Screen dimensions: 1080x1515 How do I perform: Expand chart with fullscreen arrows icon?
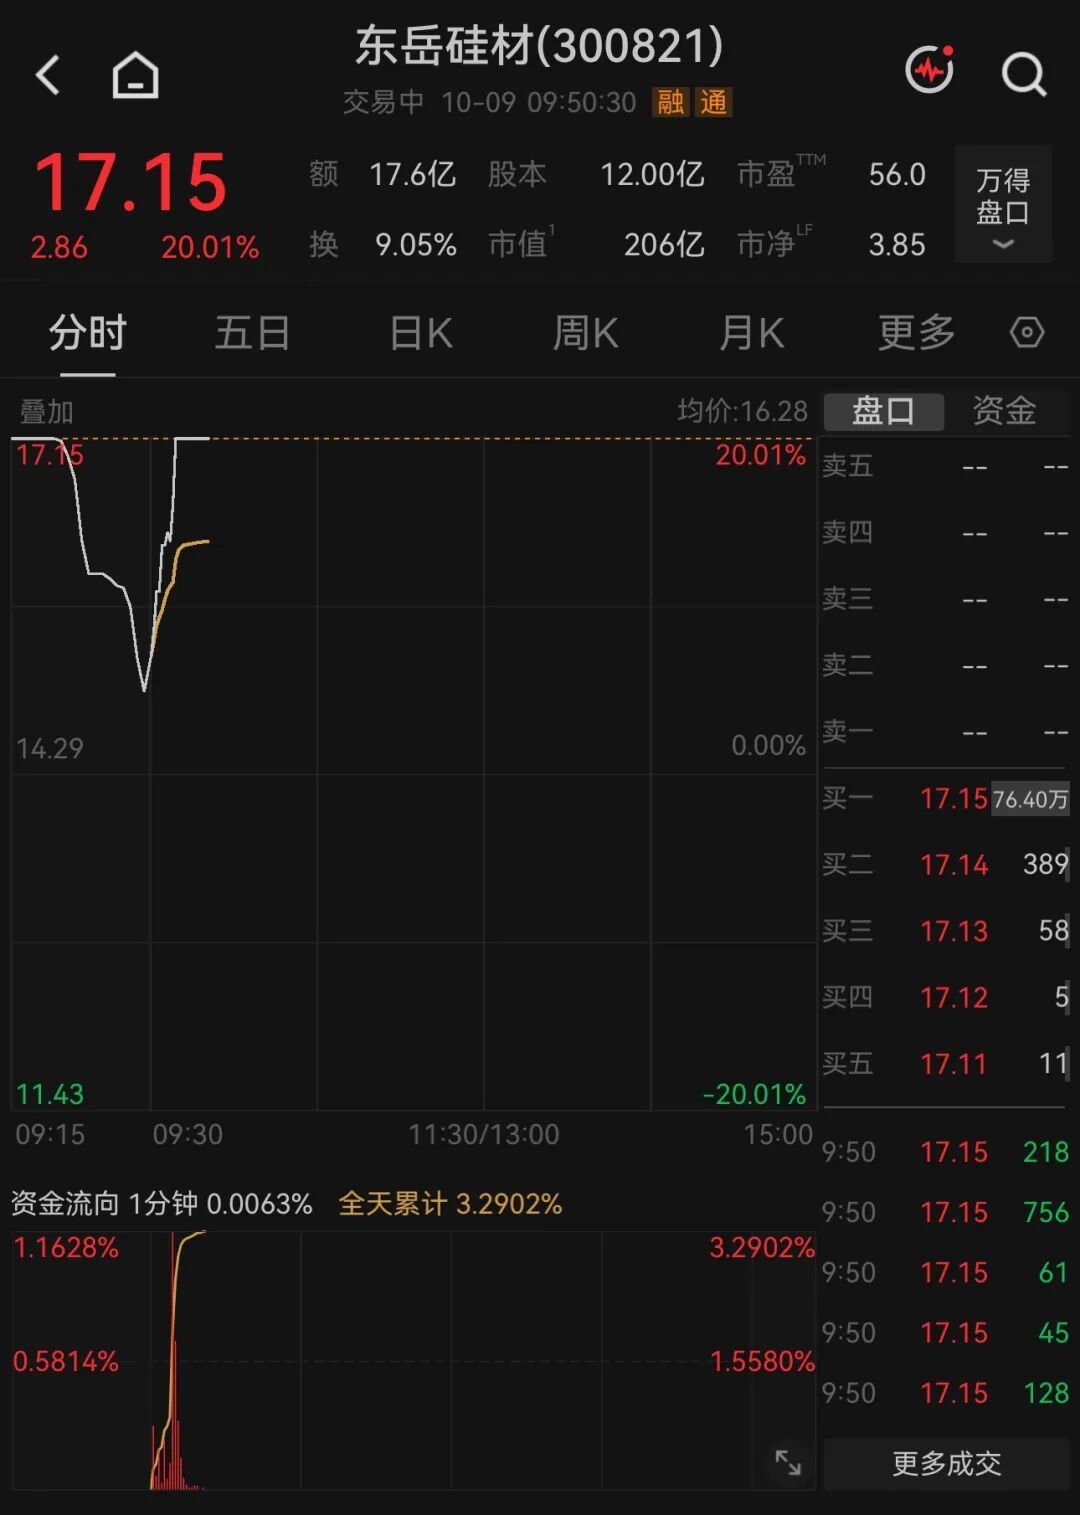pos(788,1462)
